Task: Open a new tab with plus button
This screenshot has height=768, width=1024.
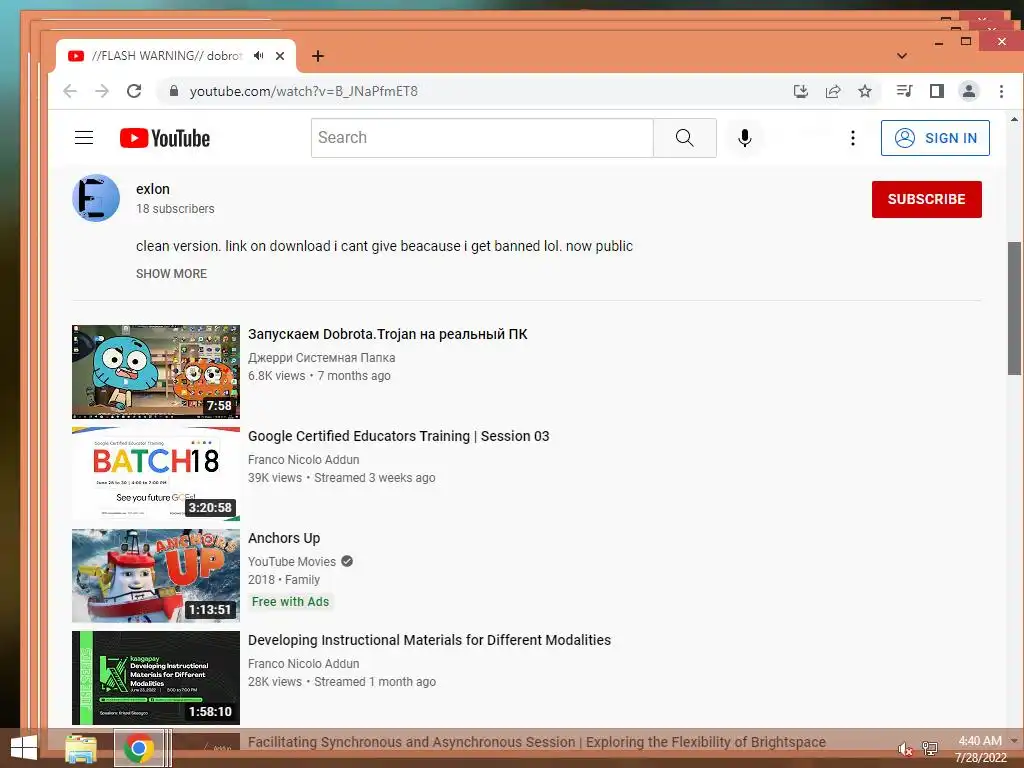Action: pyautogui.click(x=317, y=56)
